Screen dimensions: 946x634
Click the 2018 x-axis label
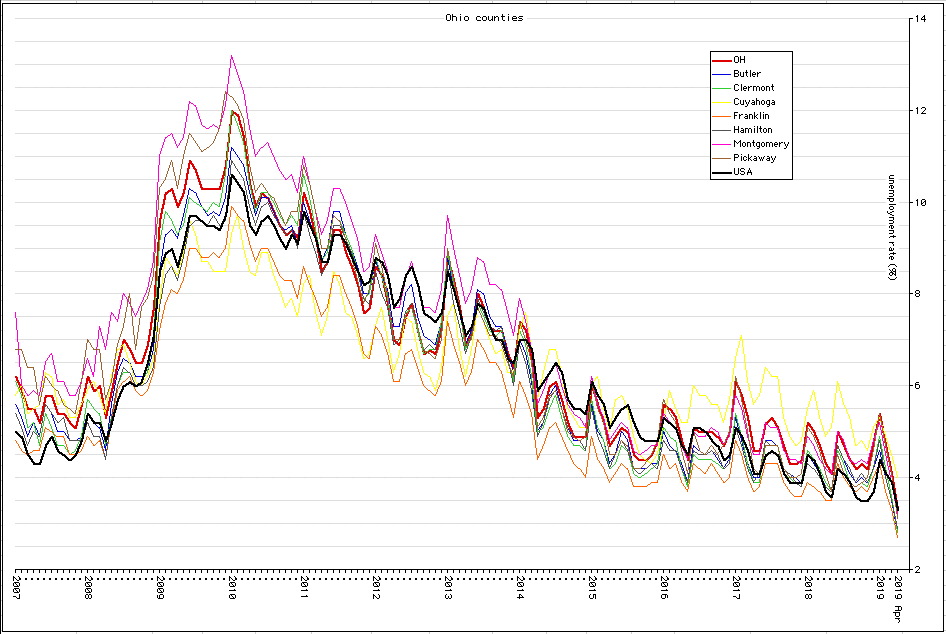[808, 588]
